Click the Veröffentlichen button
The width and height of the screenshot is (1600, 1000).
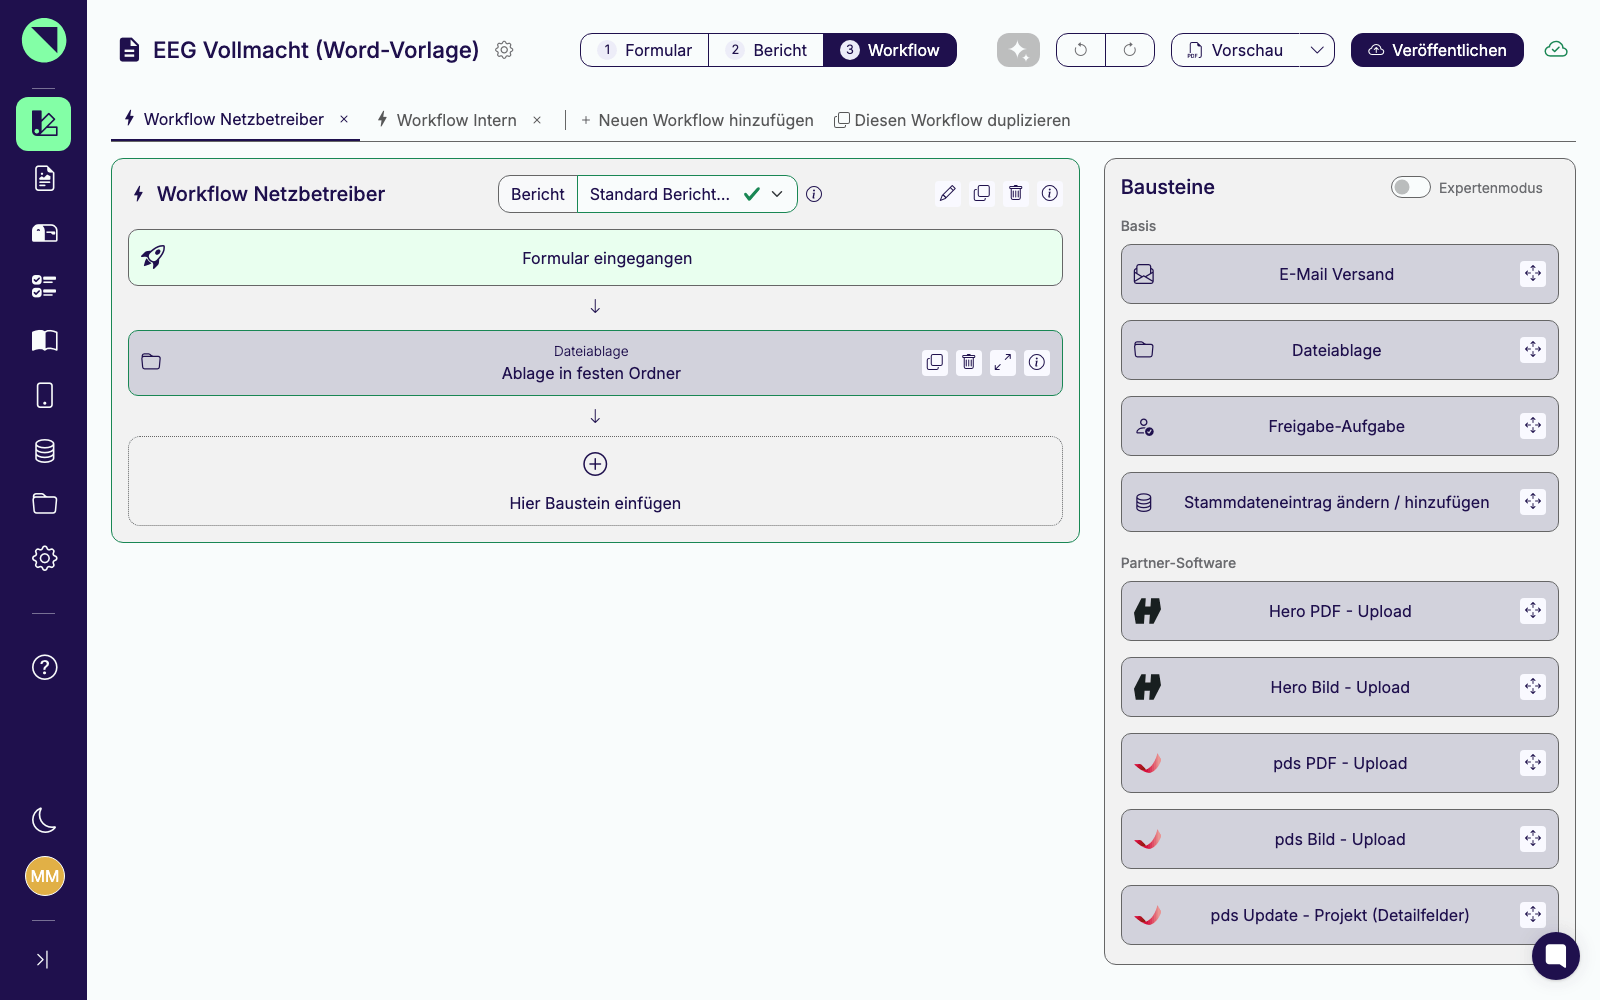[x=1437, y=50]
